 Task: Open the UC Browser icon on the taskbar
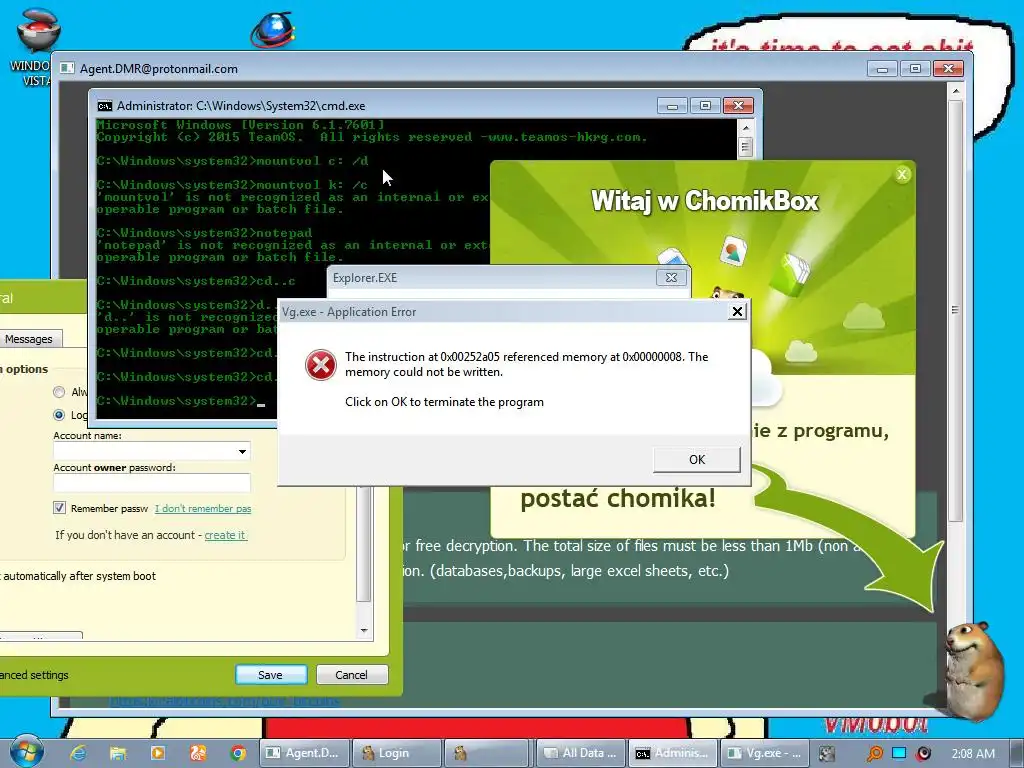coord(198,753)
